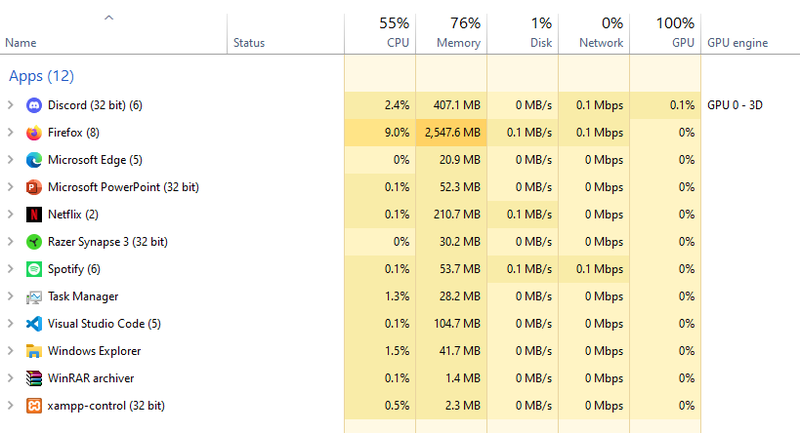Image resolution: width=800 pixels, height=433 pixels.
Task: Click the WinRAR archiver icon
Action: tap(34, 378)
